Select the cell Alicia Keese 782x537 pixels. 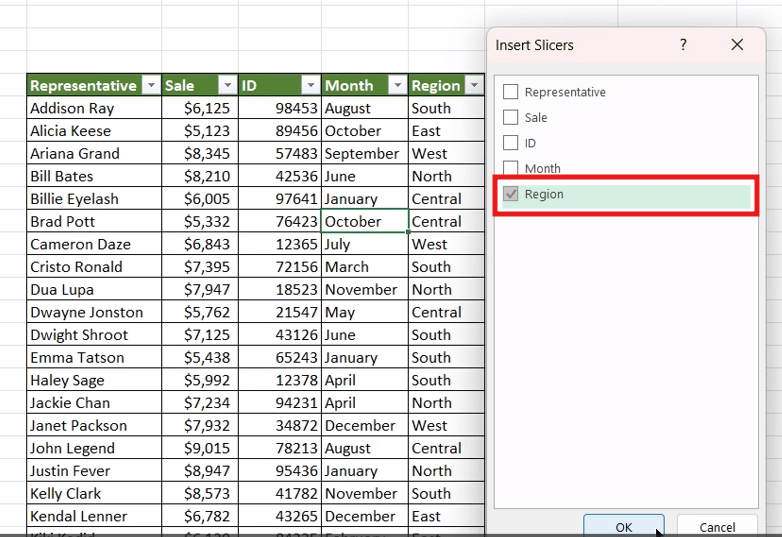tap(94, 130)
